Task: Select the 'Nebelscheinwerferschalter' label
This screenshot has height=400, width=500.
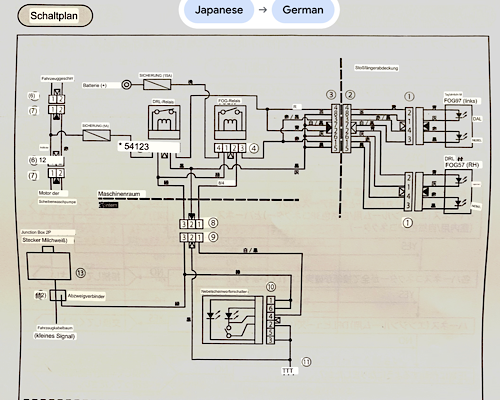Action: (x=224, y=291)
